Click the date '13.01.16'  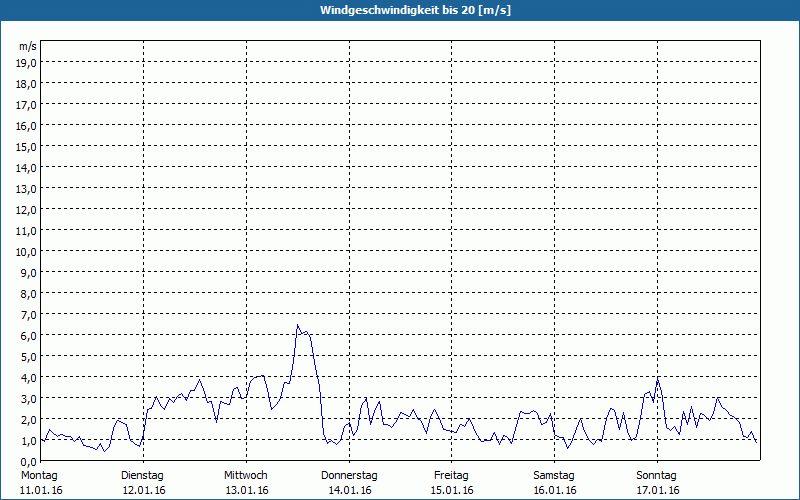pos(247,491)
